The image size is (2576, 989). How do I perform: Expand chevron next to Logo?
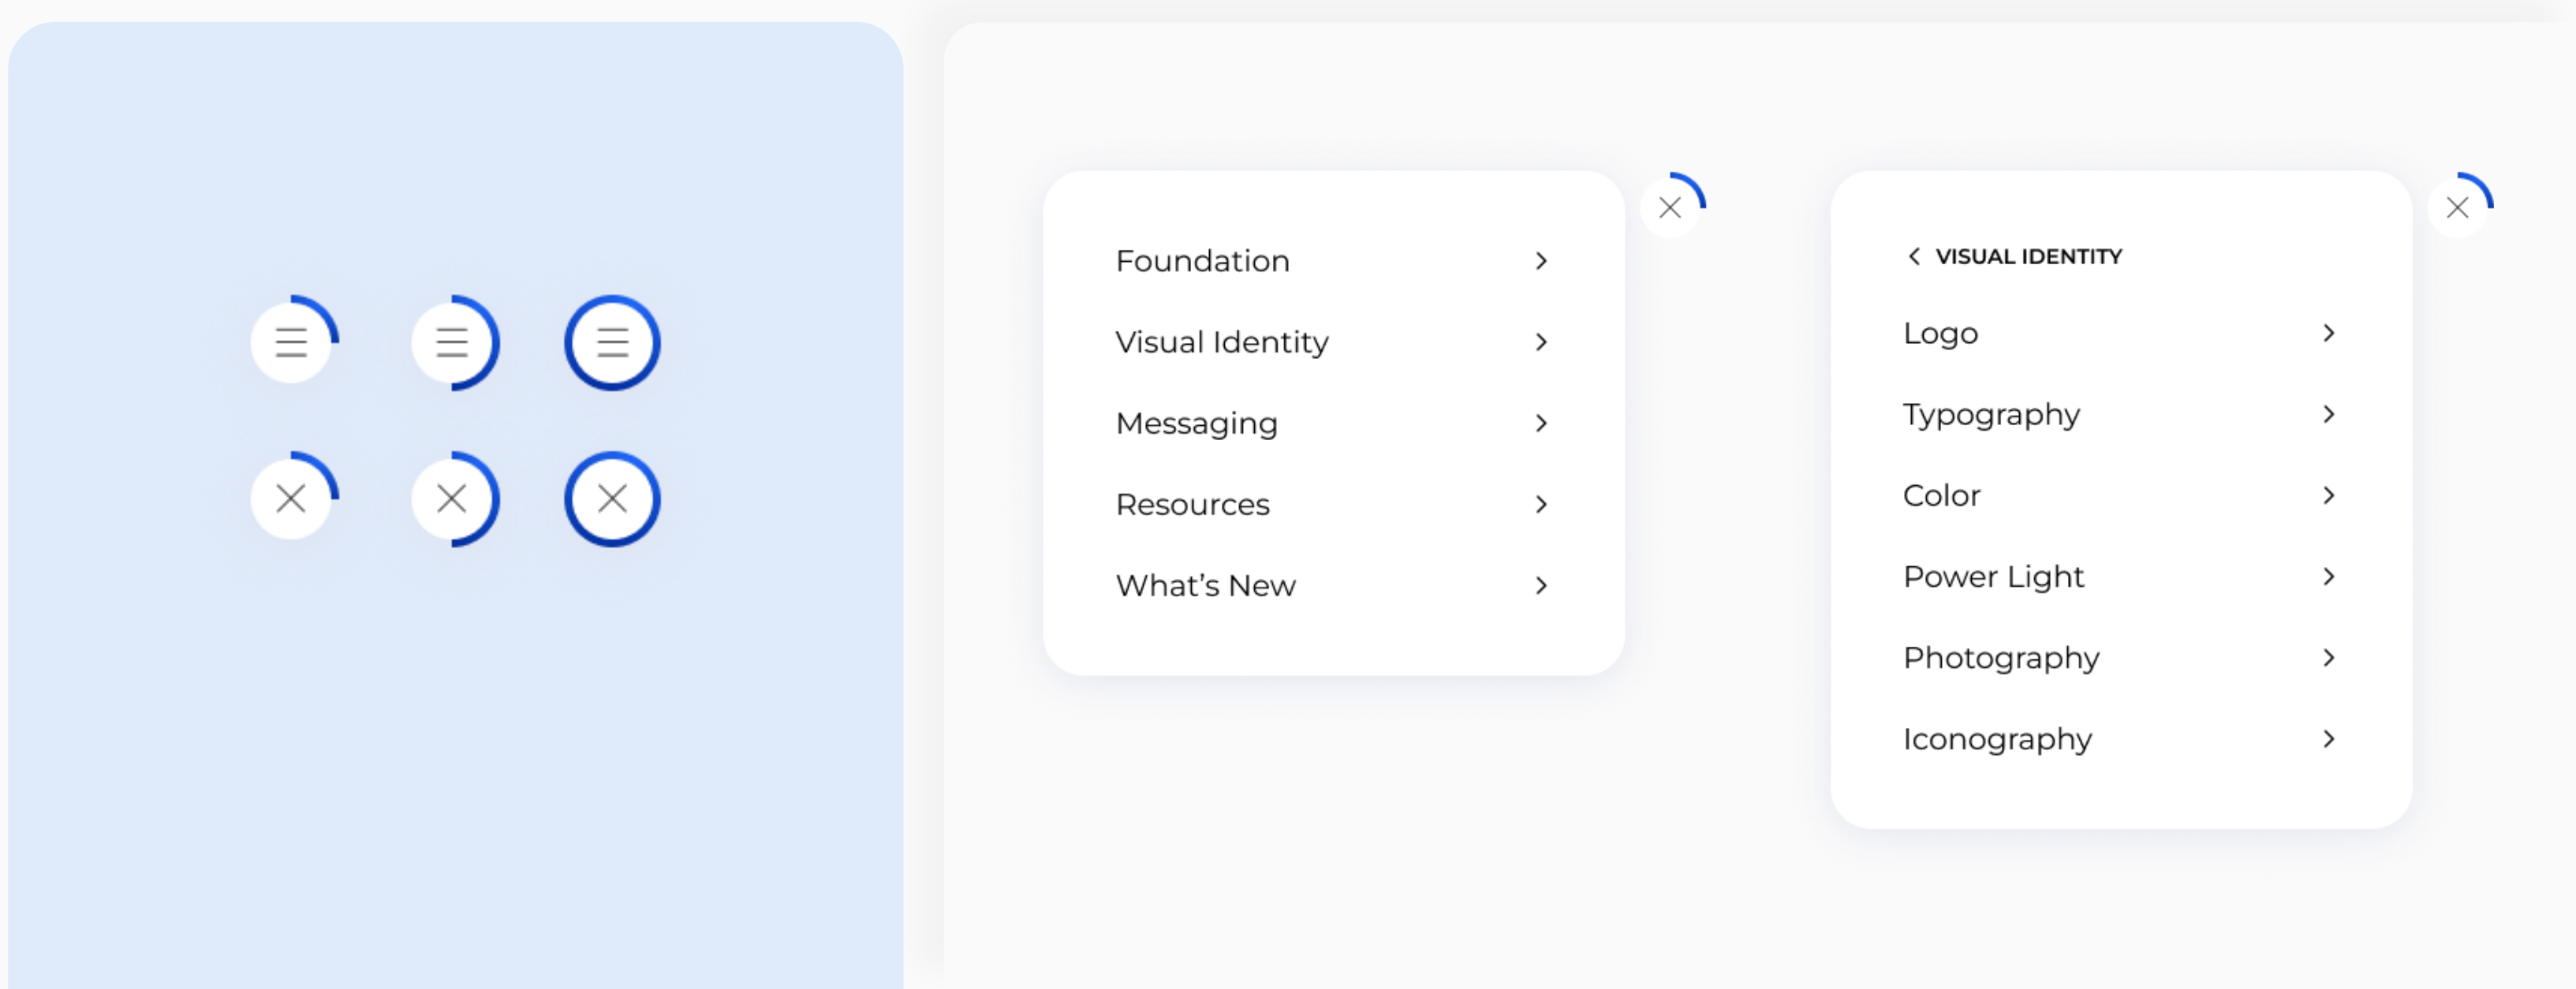2329,333
